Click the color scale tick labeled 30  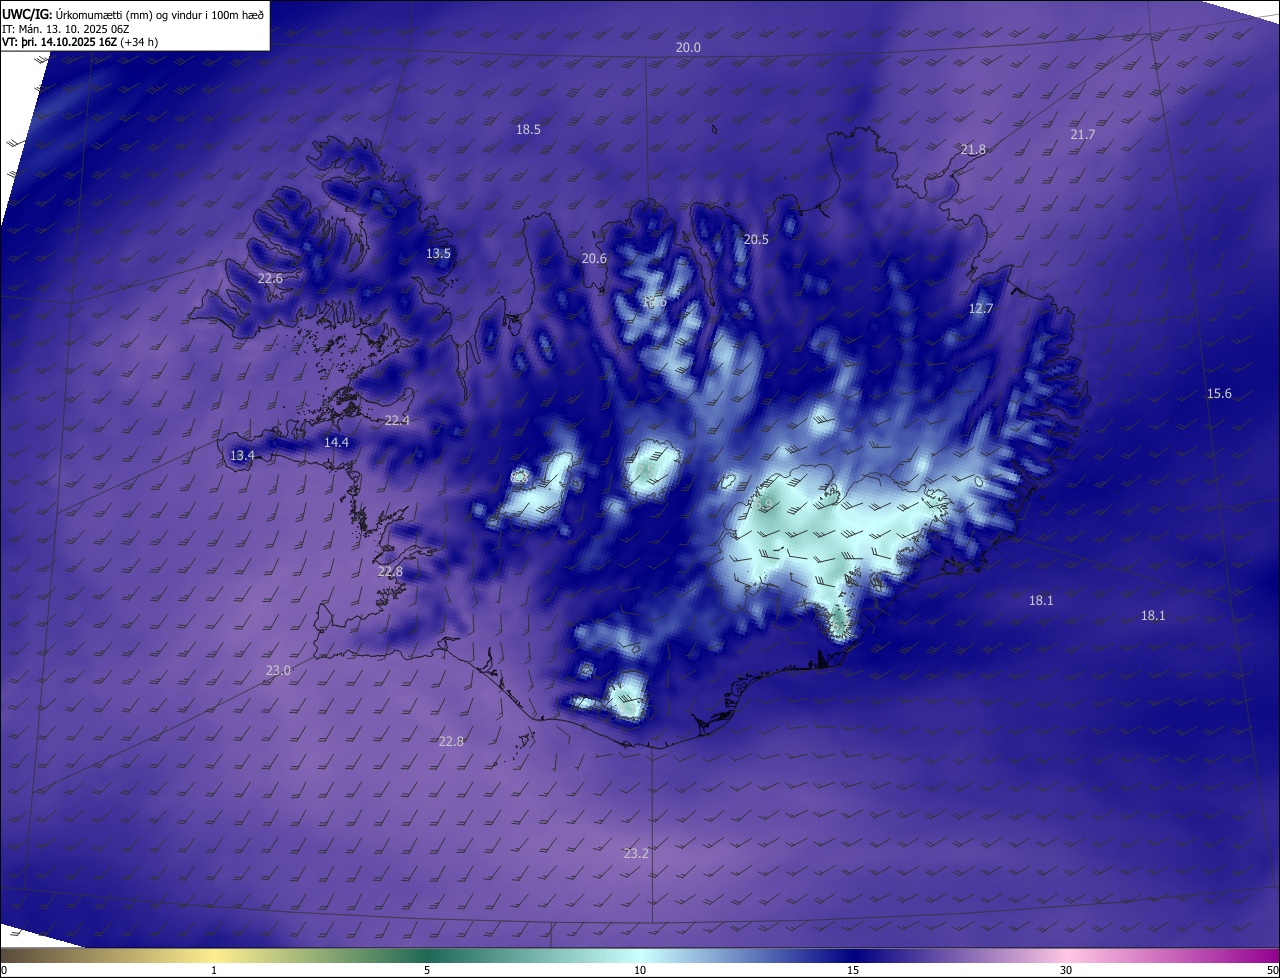tap(1066, 971)
